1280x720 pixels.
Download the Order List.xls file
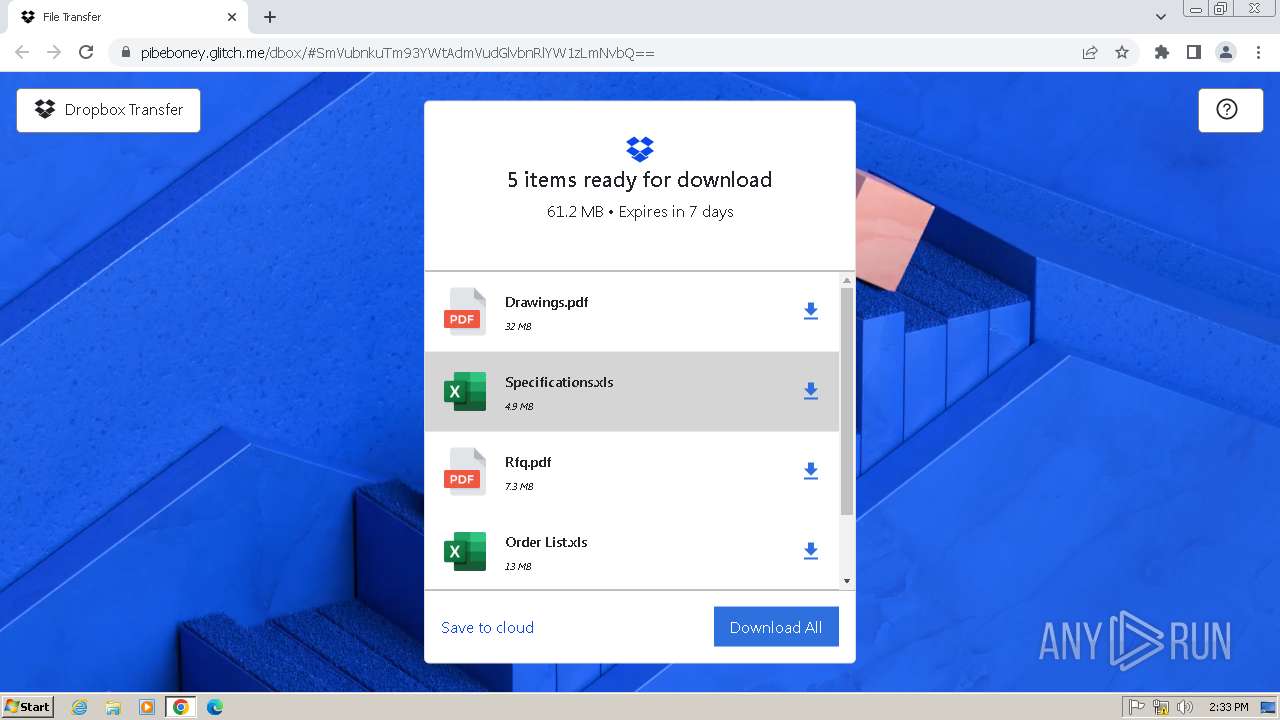[x=811, y=551]
